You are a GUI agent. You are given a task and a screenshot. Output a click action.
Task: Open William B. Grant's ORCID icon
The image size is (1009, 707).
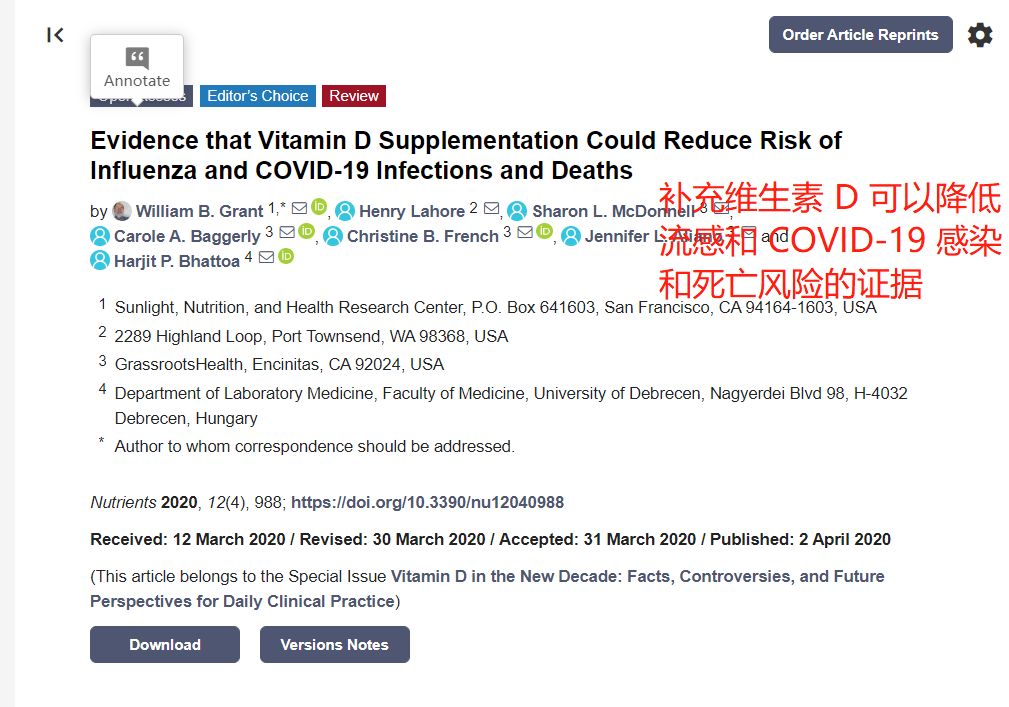(319, 208)
